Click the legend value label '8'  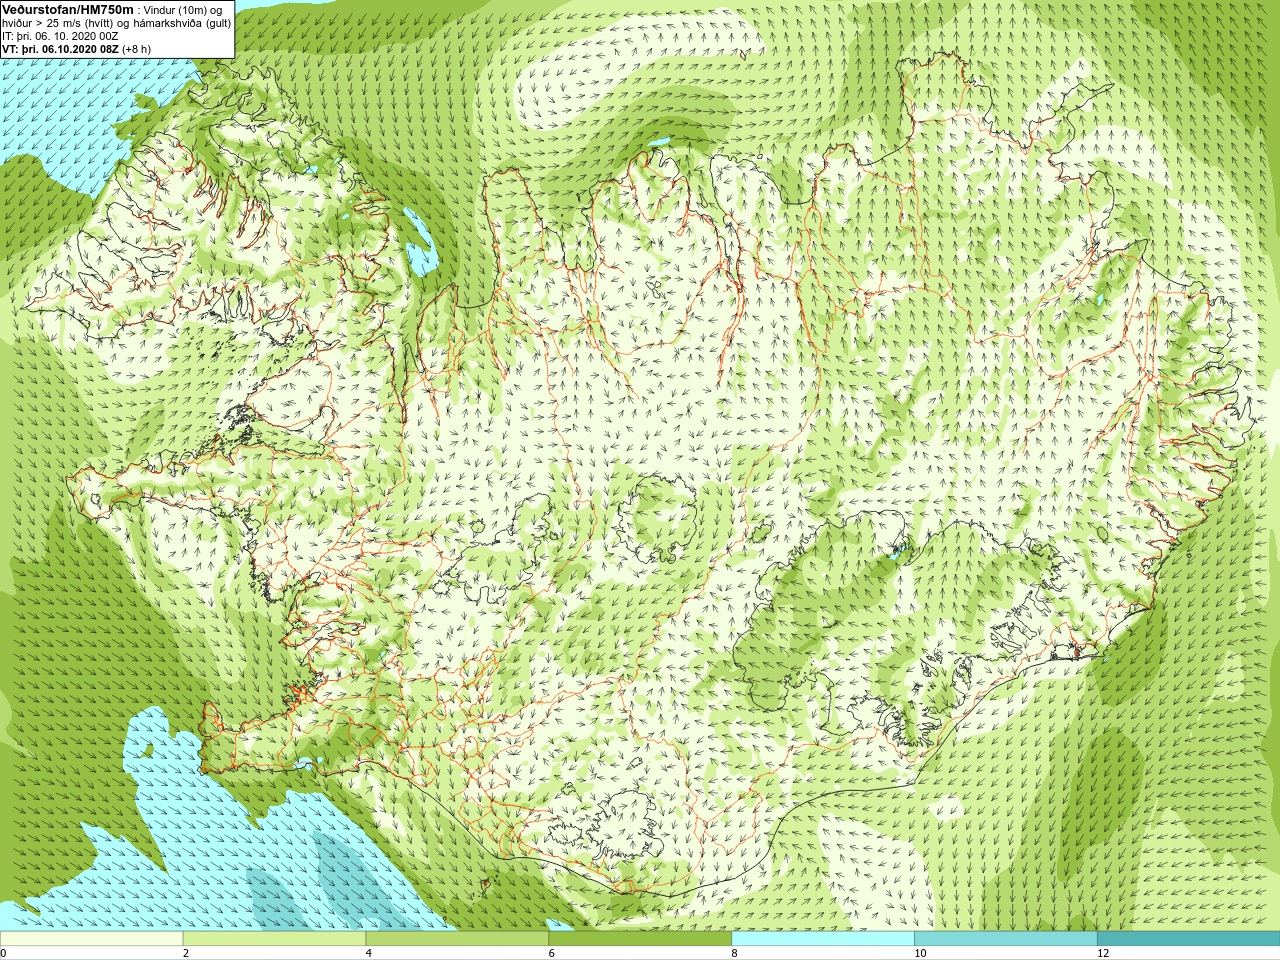pos(735,953)
